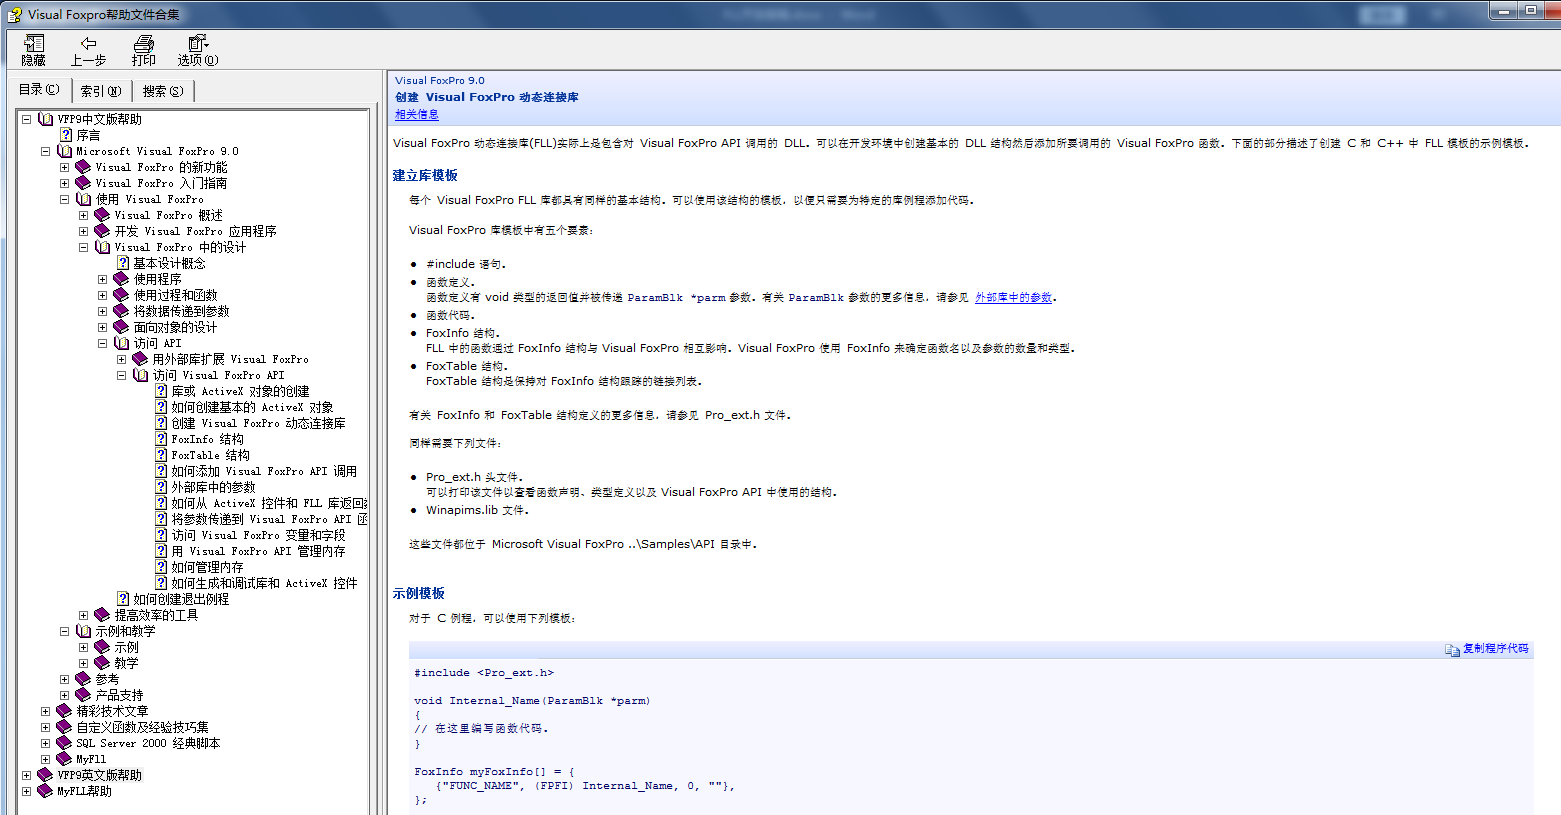Open 用 Visual FoxPro API 管理内存 topic
1561x815 pixels.
258,551
